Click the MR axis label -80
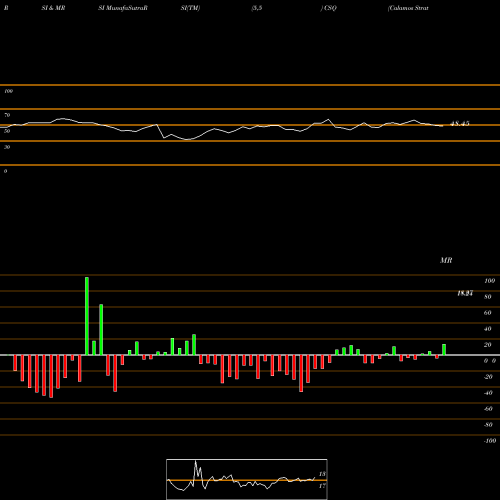This screenshot has width=500, height=500. pyautogui.click(x=488, y=425)
